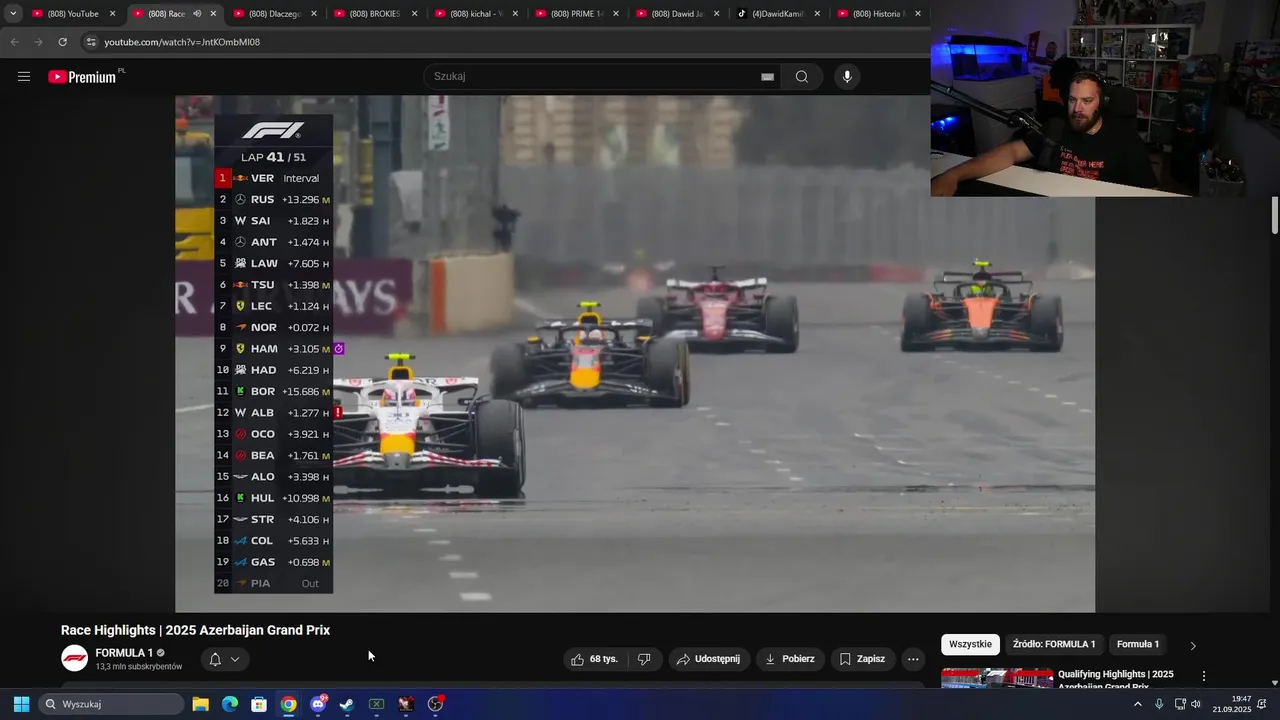Open the FORMULA 1 channel avatar
The height and width of the screenshot is (720, 1280).
pyautogui.click(x=74, y=658)
